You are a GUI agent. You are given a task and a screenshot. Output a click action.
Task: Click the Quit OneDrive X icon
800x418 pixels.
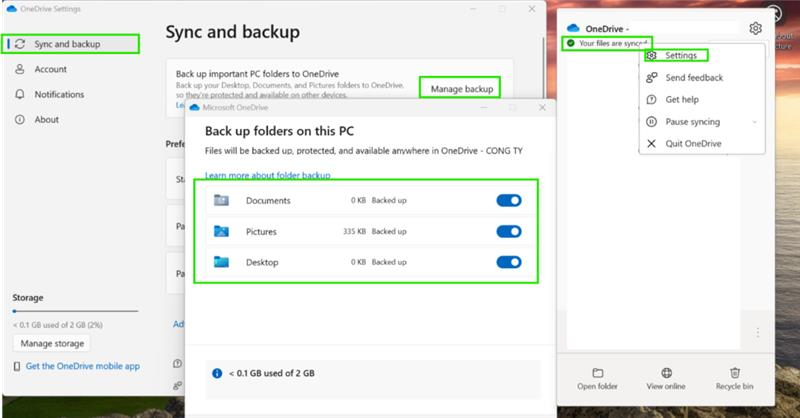click(652, 143)
